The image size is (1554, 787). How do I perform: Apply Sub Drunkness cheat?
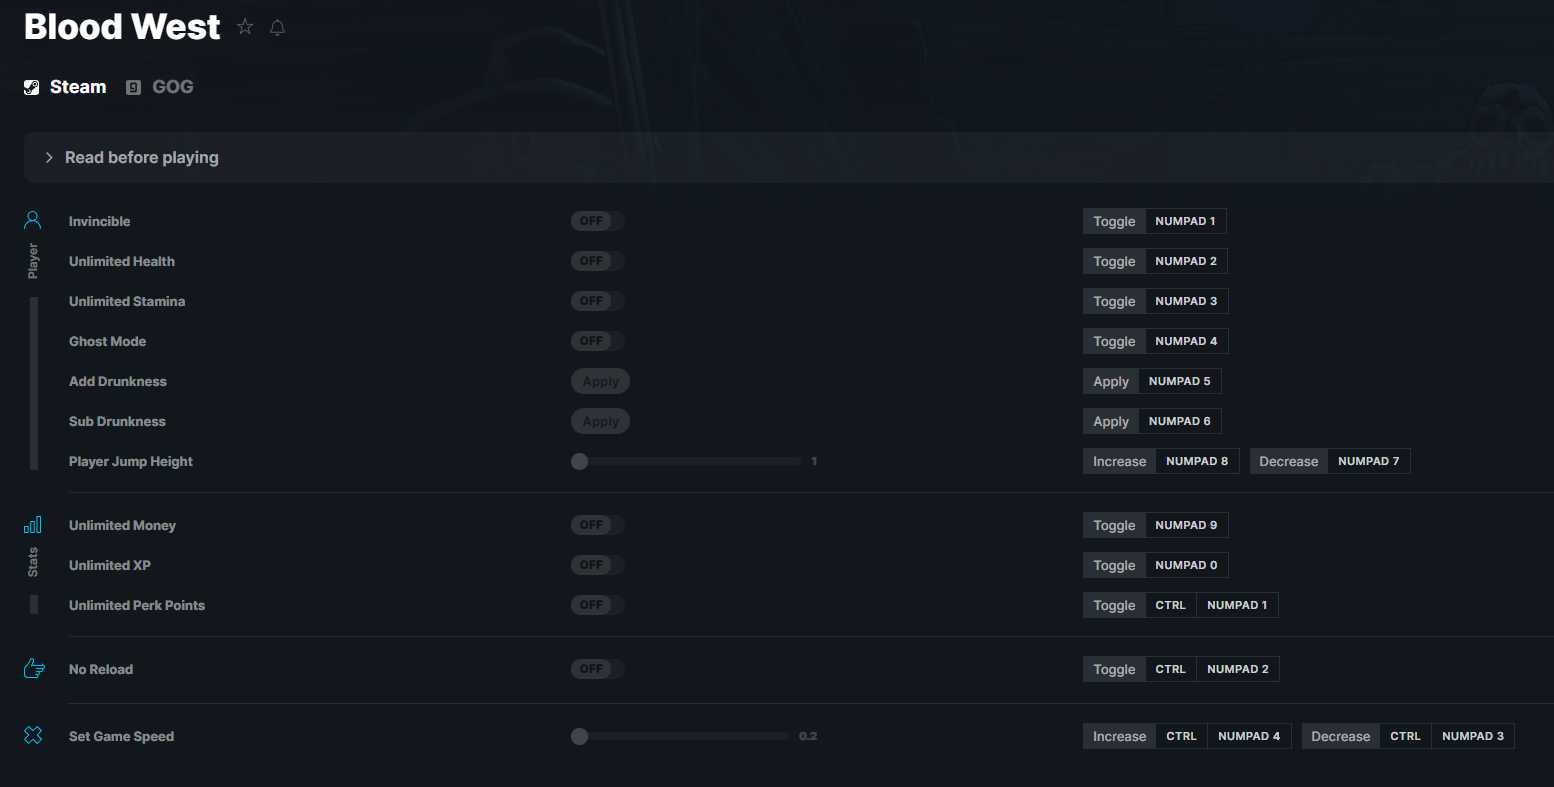(600, 421)
